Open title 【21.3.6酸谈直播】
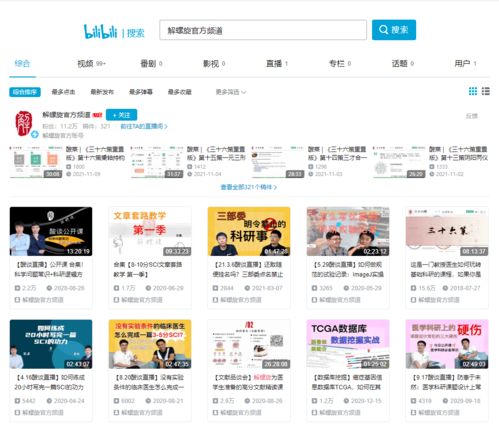The image size is (499, 430). click(248, 269)
